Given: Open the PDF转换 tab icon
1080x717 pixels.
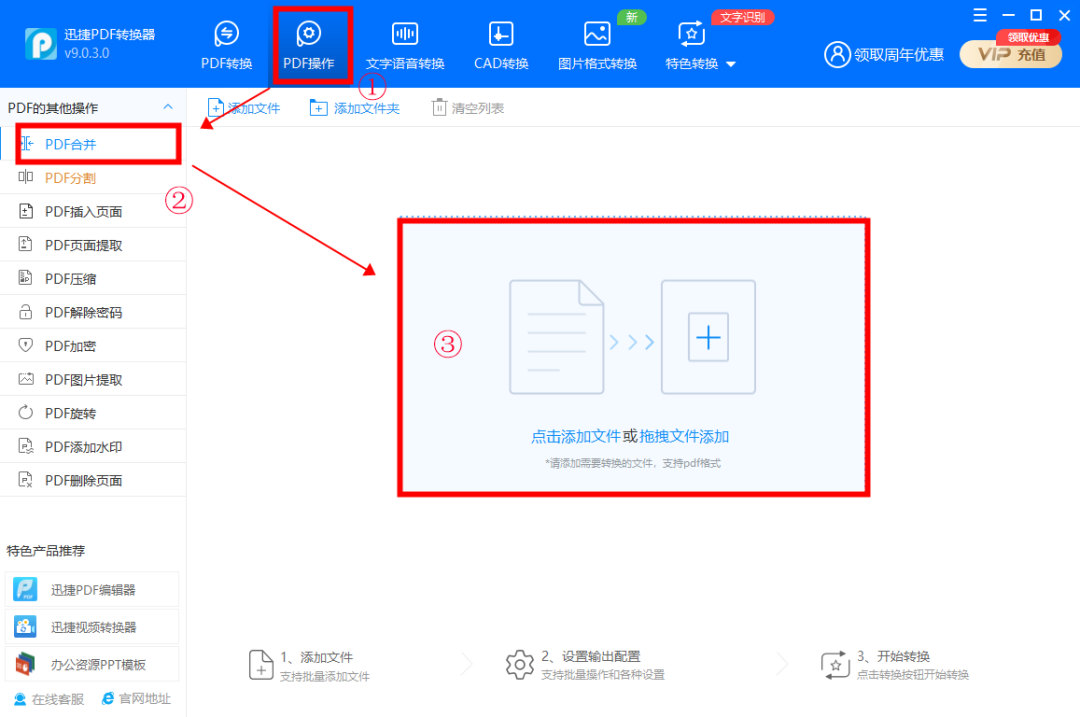Looking at the screenshot, I should click(x=227, y=34).
